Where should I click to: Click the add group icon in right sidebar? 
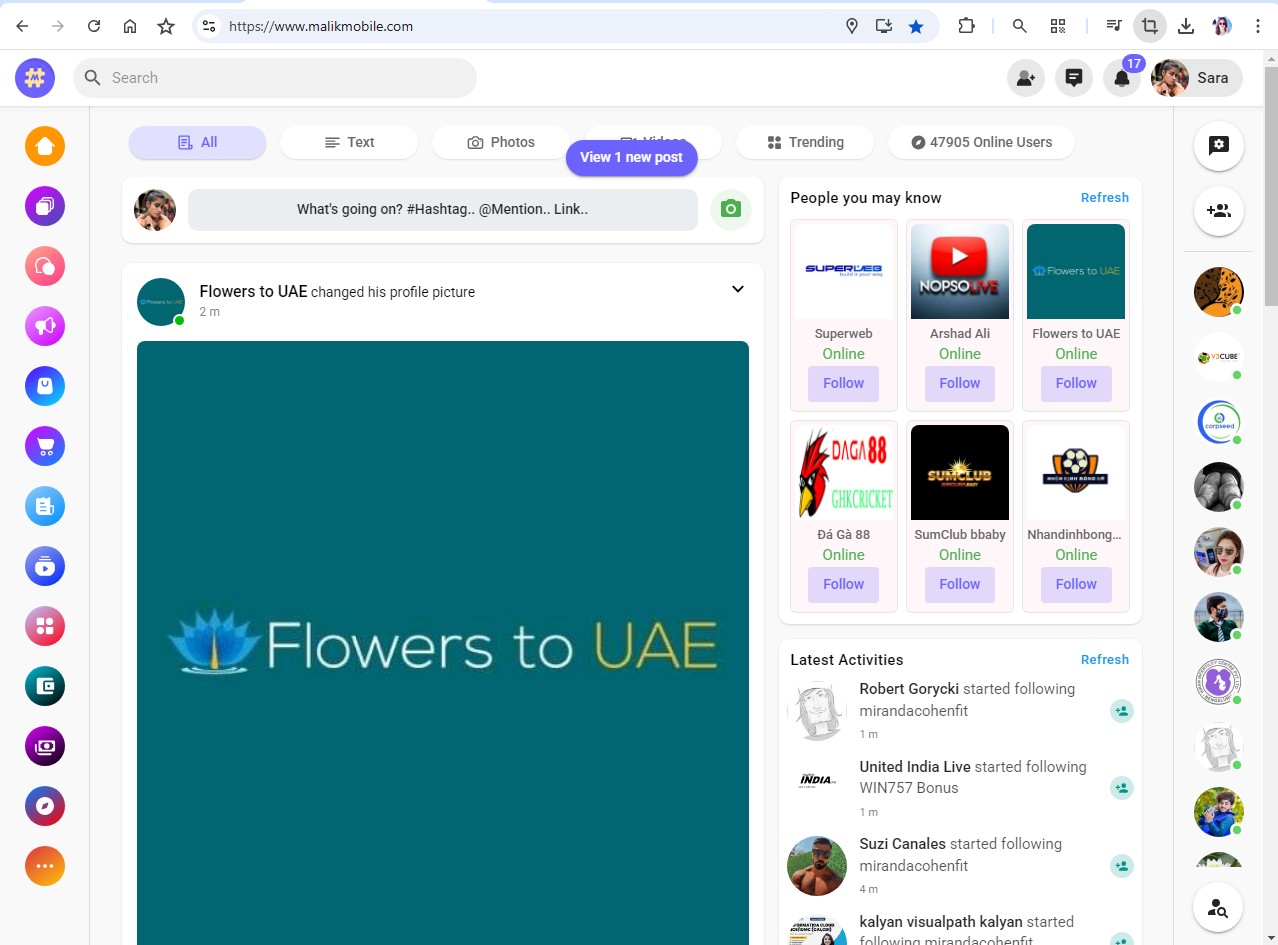(x=1219, y=211)
